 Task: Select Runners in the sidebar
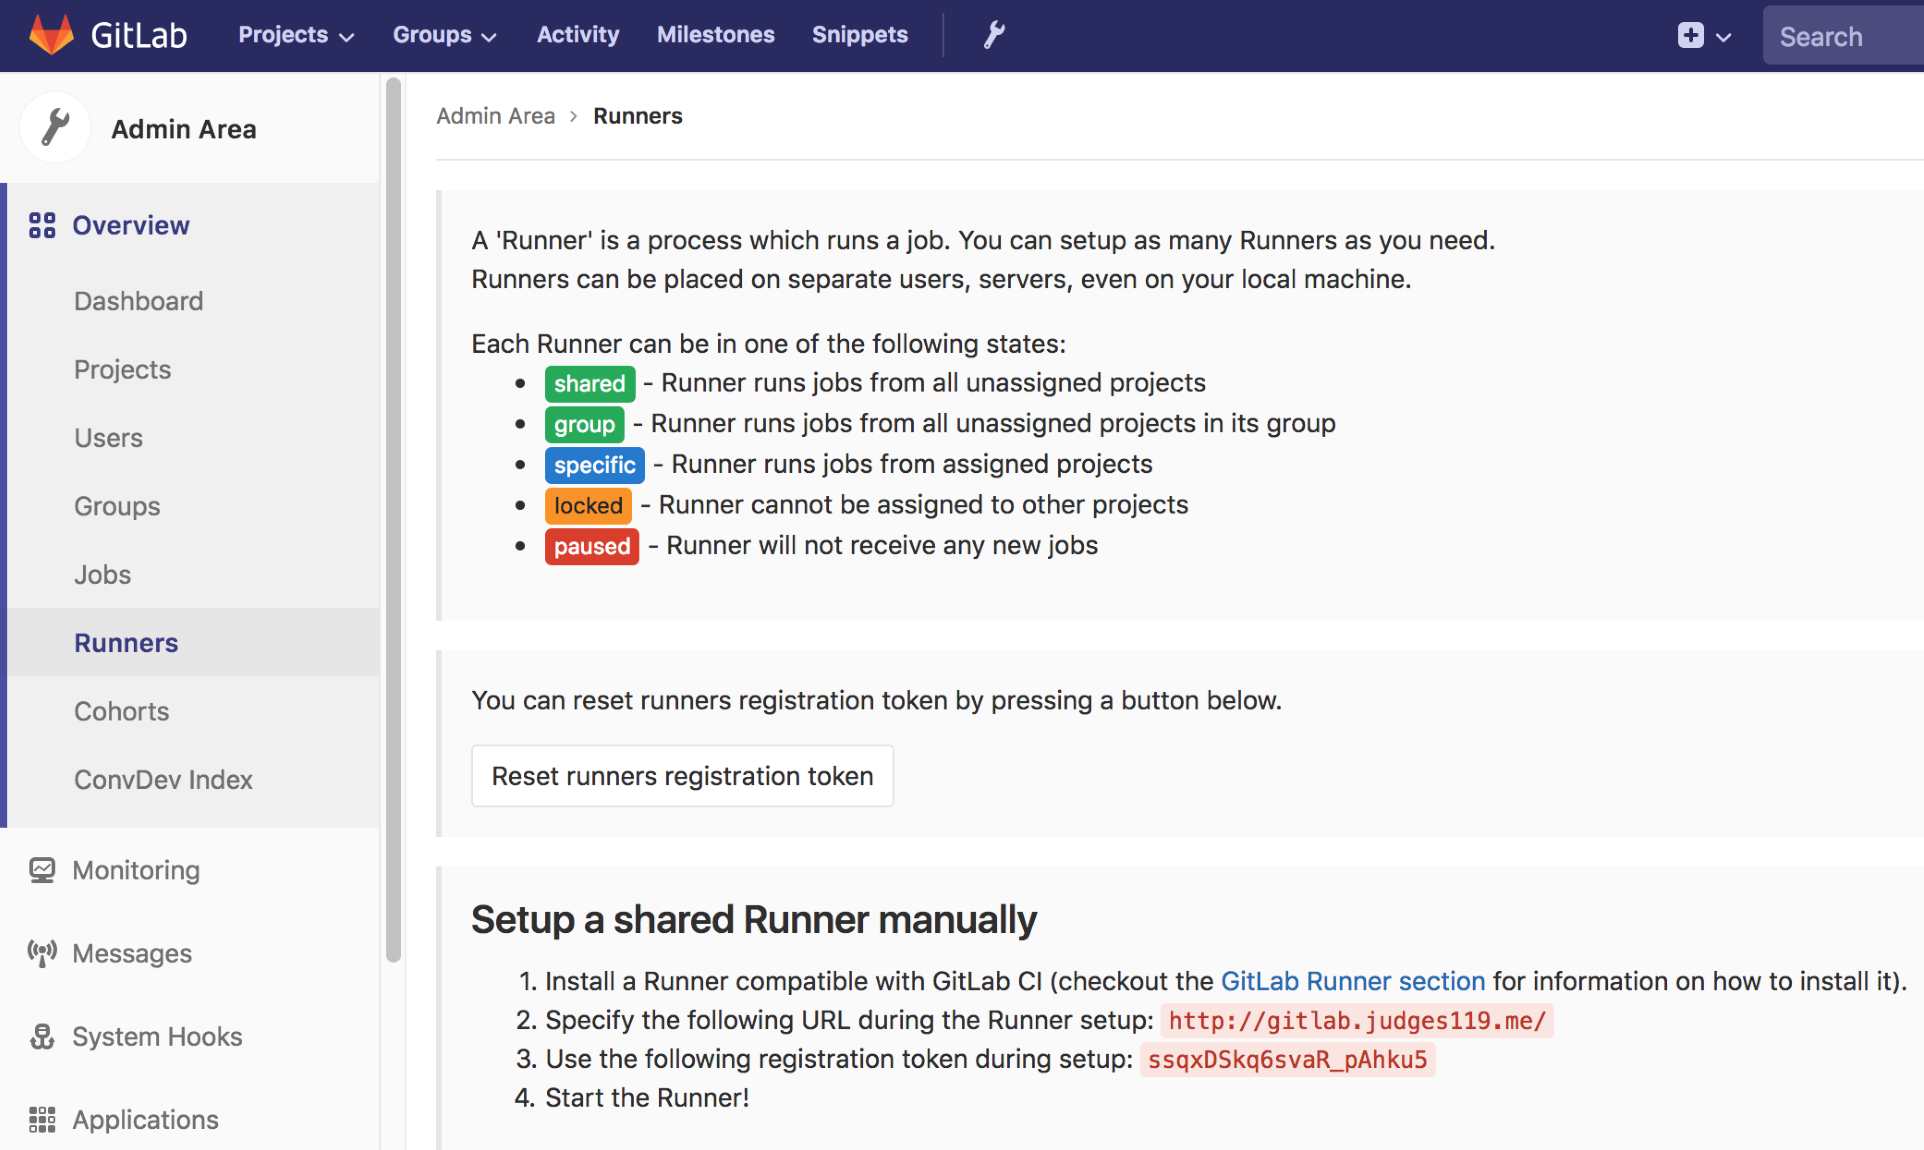coord(126,643)
